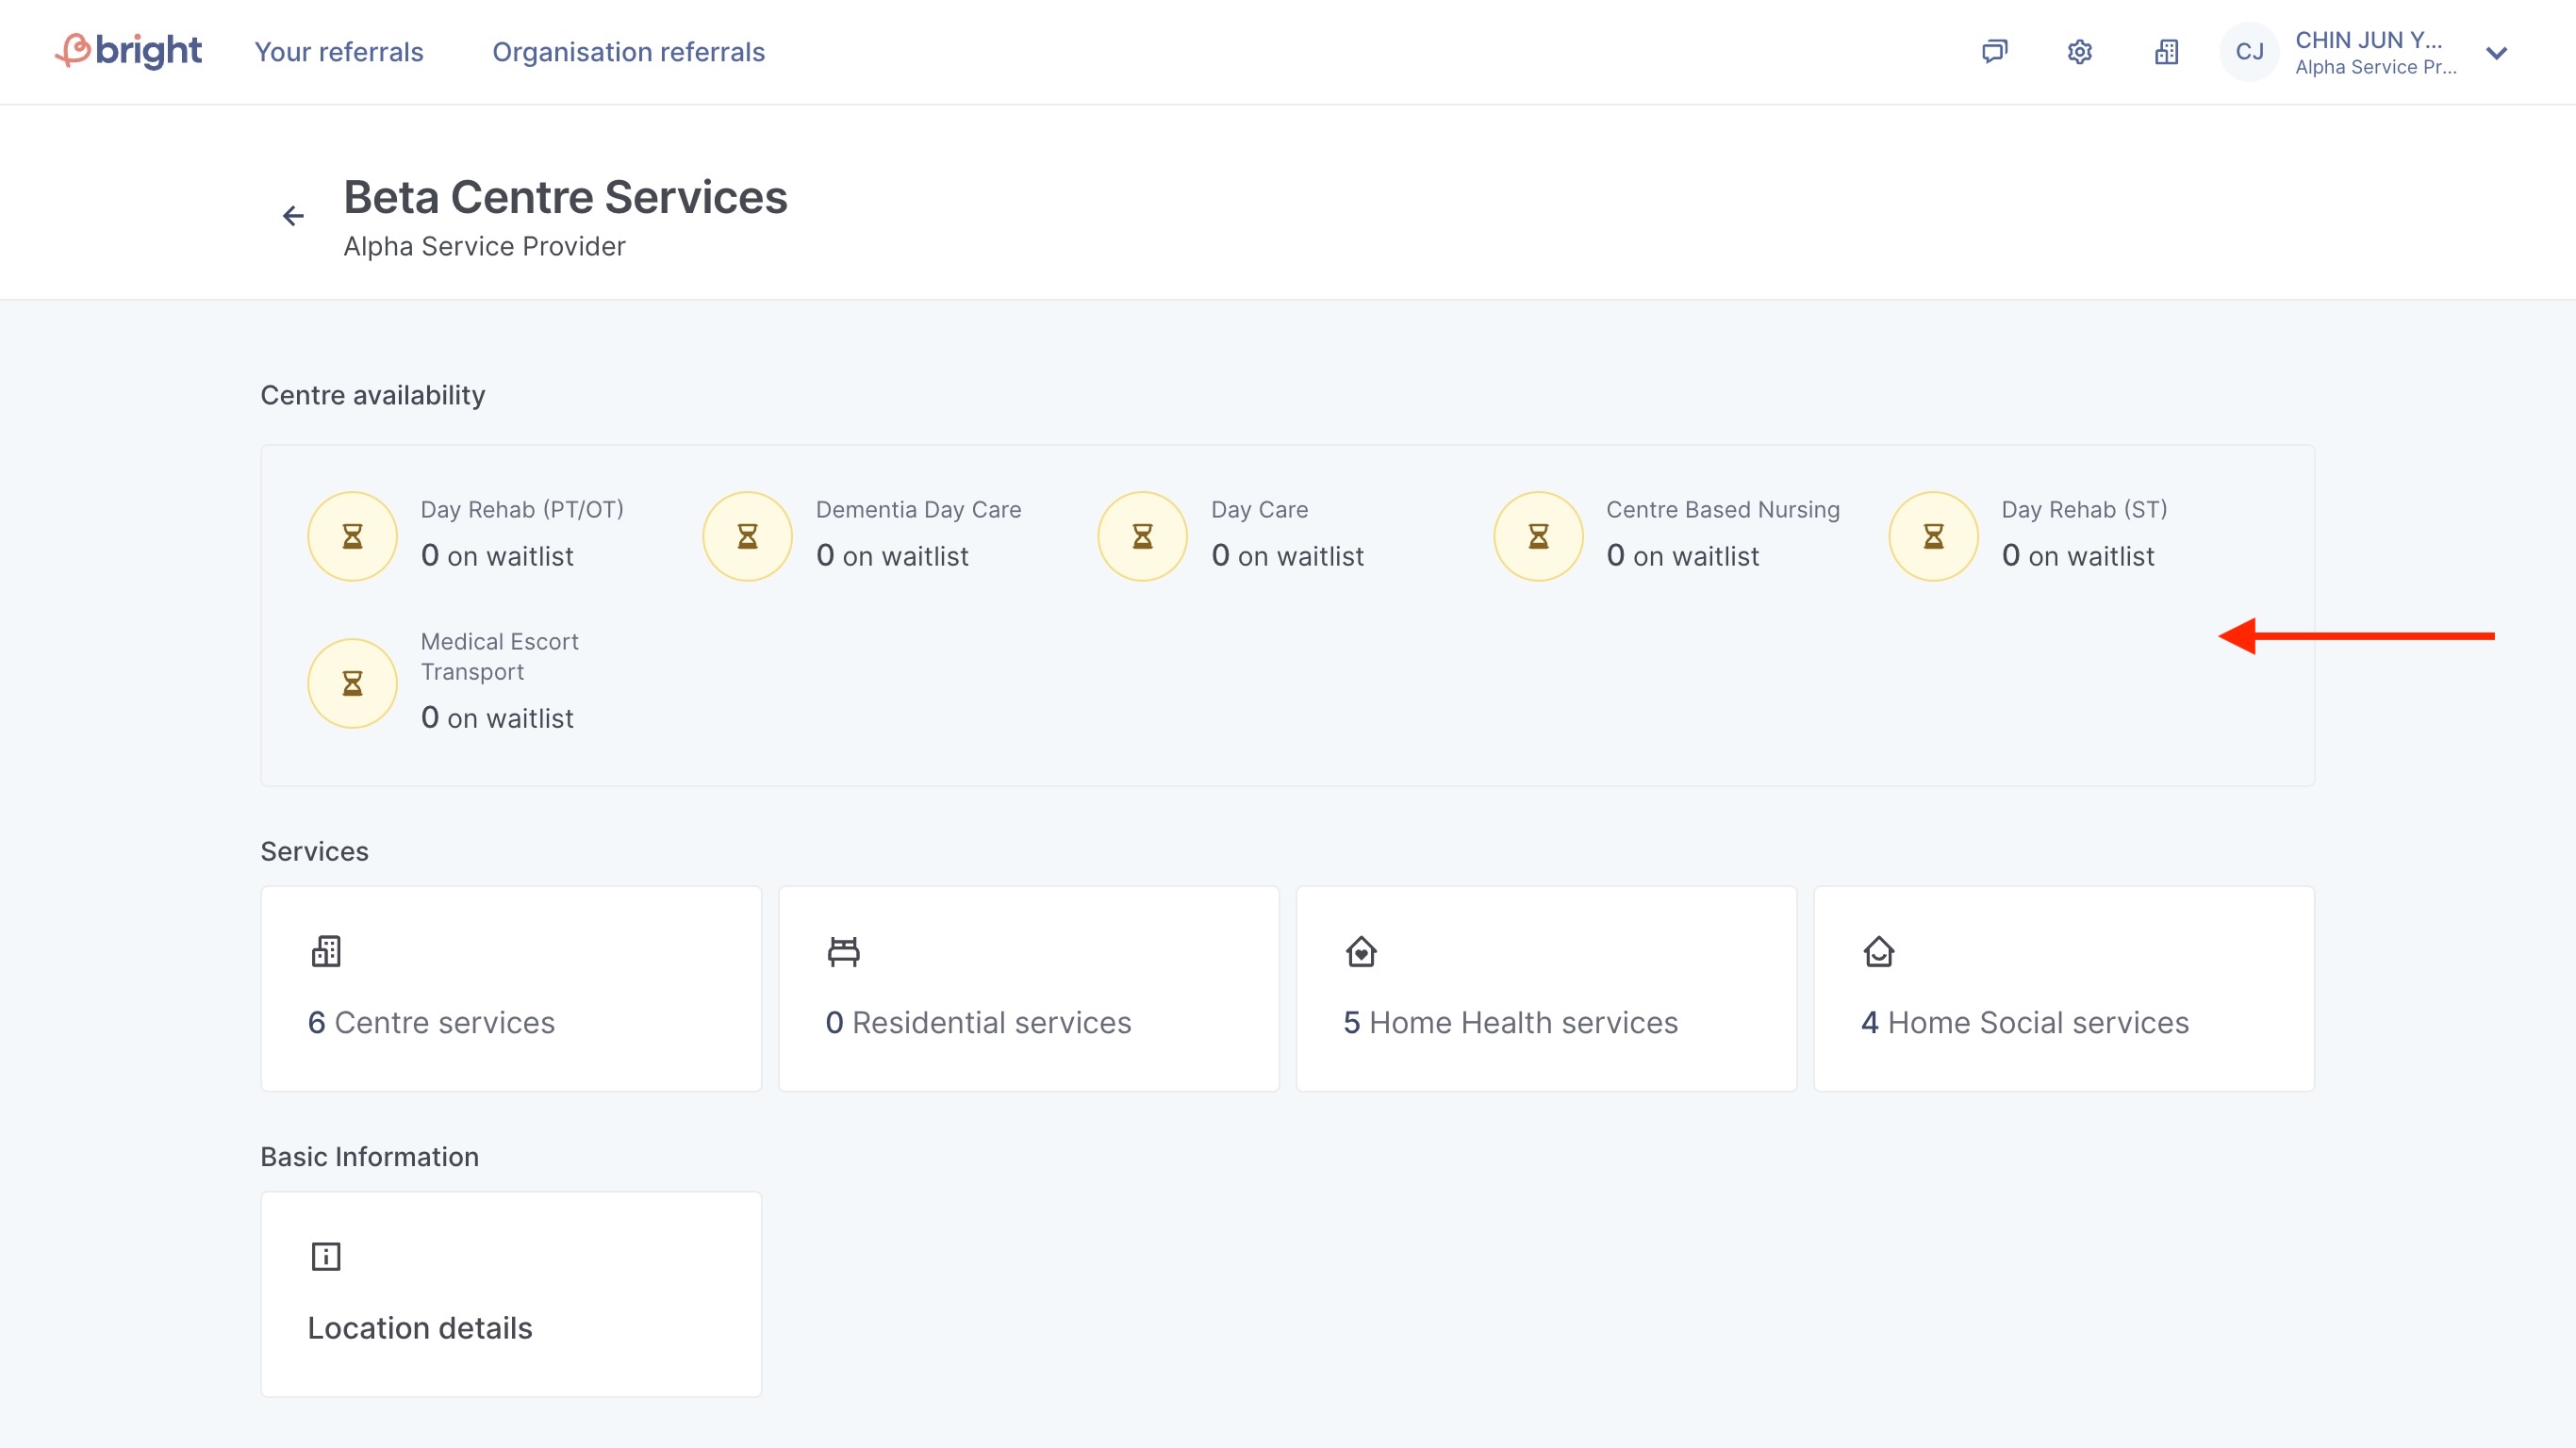Open the settings gear icon

coord(2080,52)
